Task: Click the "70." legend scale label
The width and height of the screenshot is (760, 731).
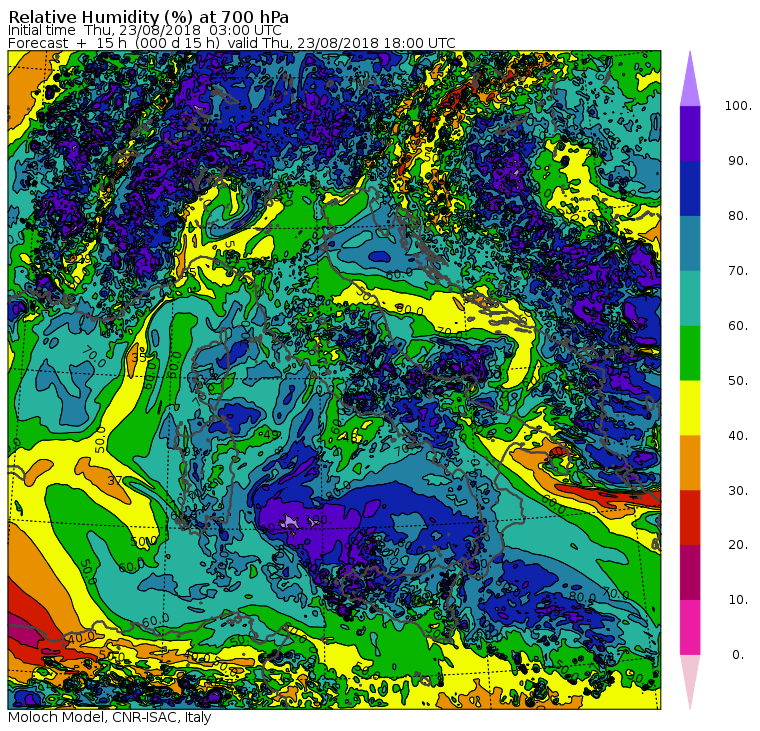Action: pos(738,270)
